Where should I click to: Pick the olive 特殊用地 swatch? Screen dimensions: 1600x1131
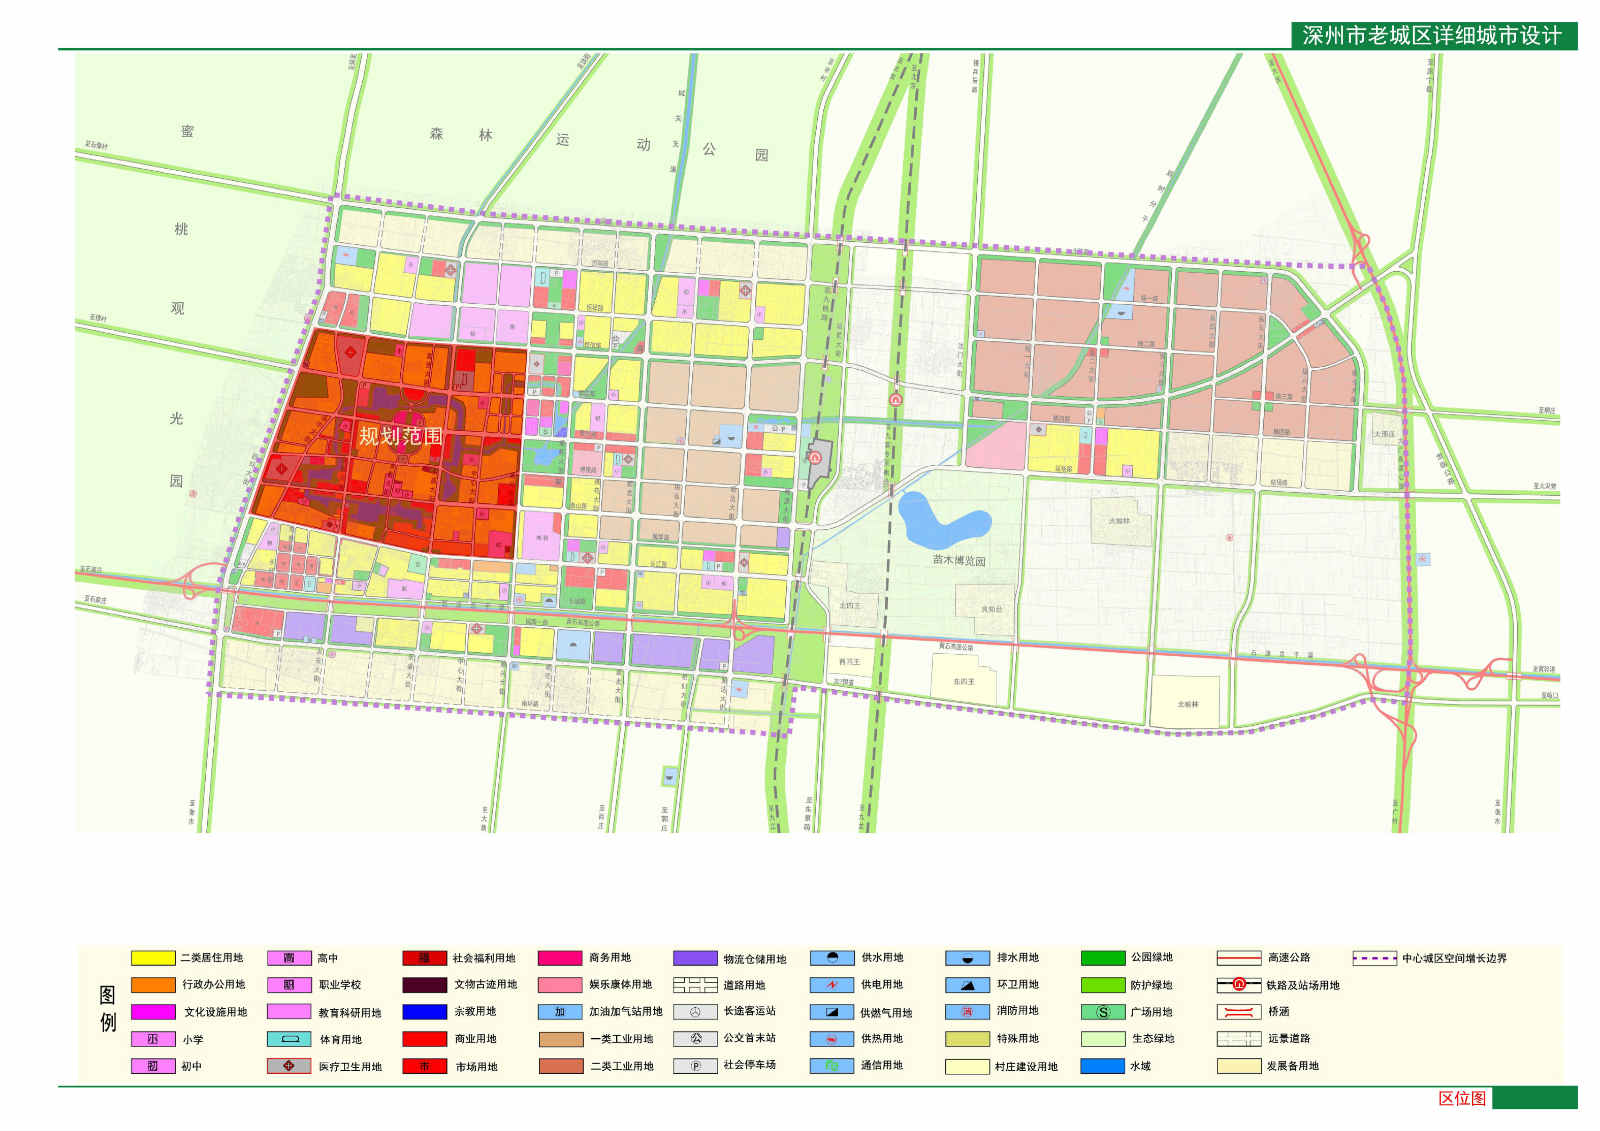[967, 1039]
